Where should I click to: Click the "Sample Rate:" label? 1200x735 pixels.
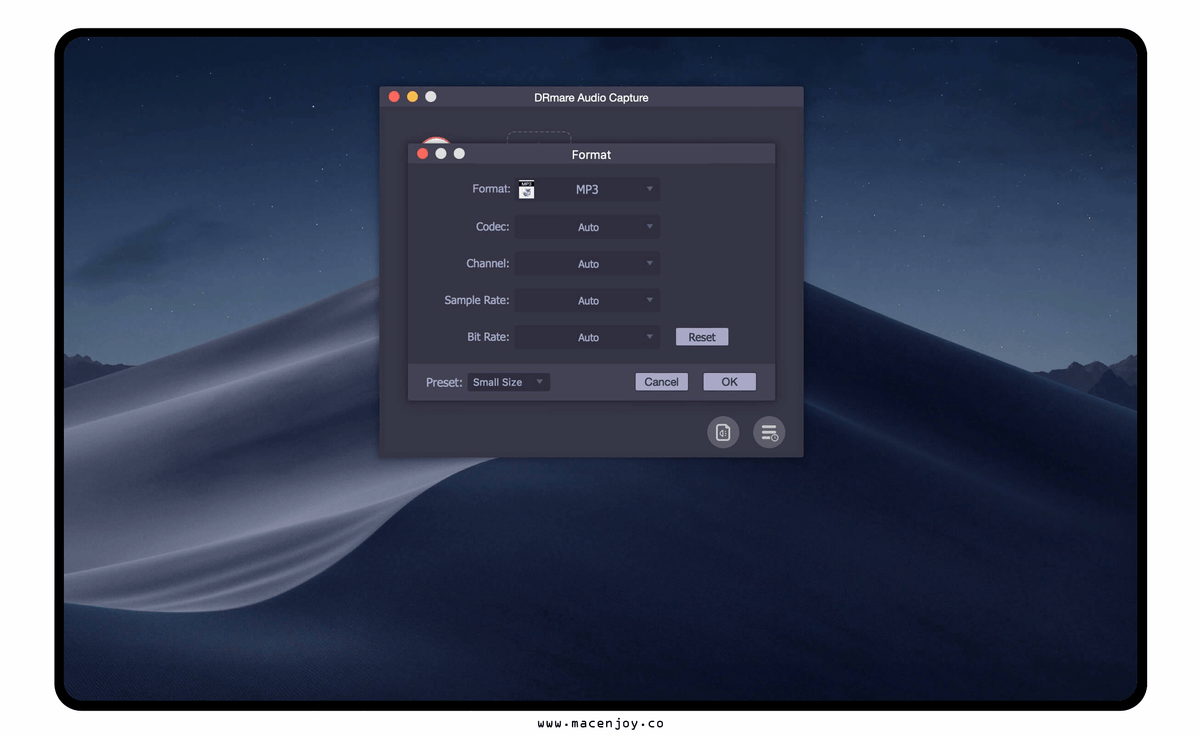click(477, 300)
